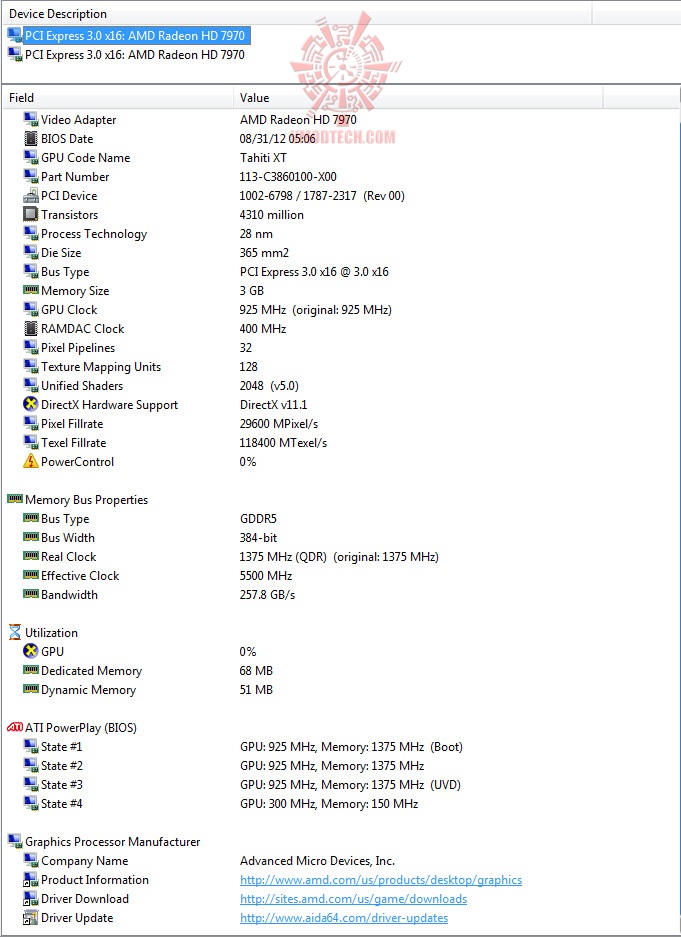Click the GPU Code Name icon
This screenshot has height=937, width=681.
[x=30, y=158]
